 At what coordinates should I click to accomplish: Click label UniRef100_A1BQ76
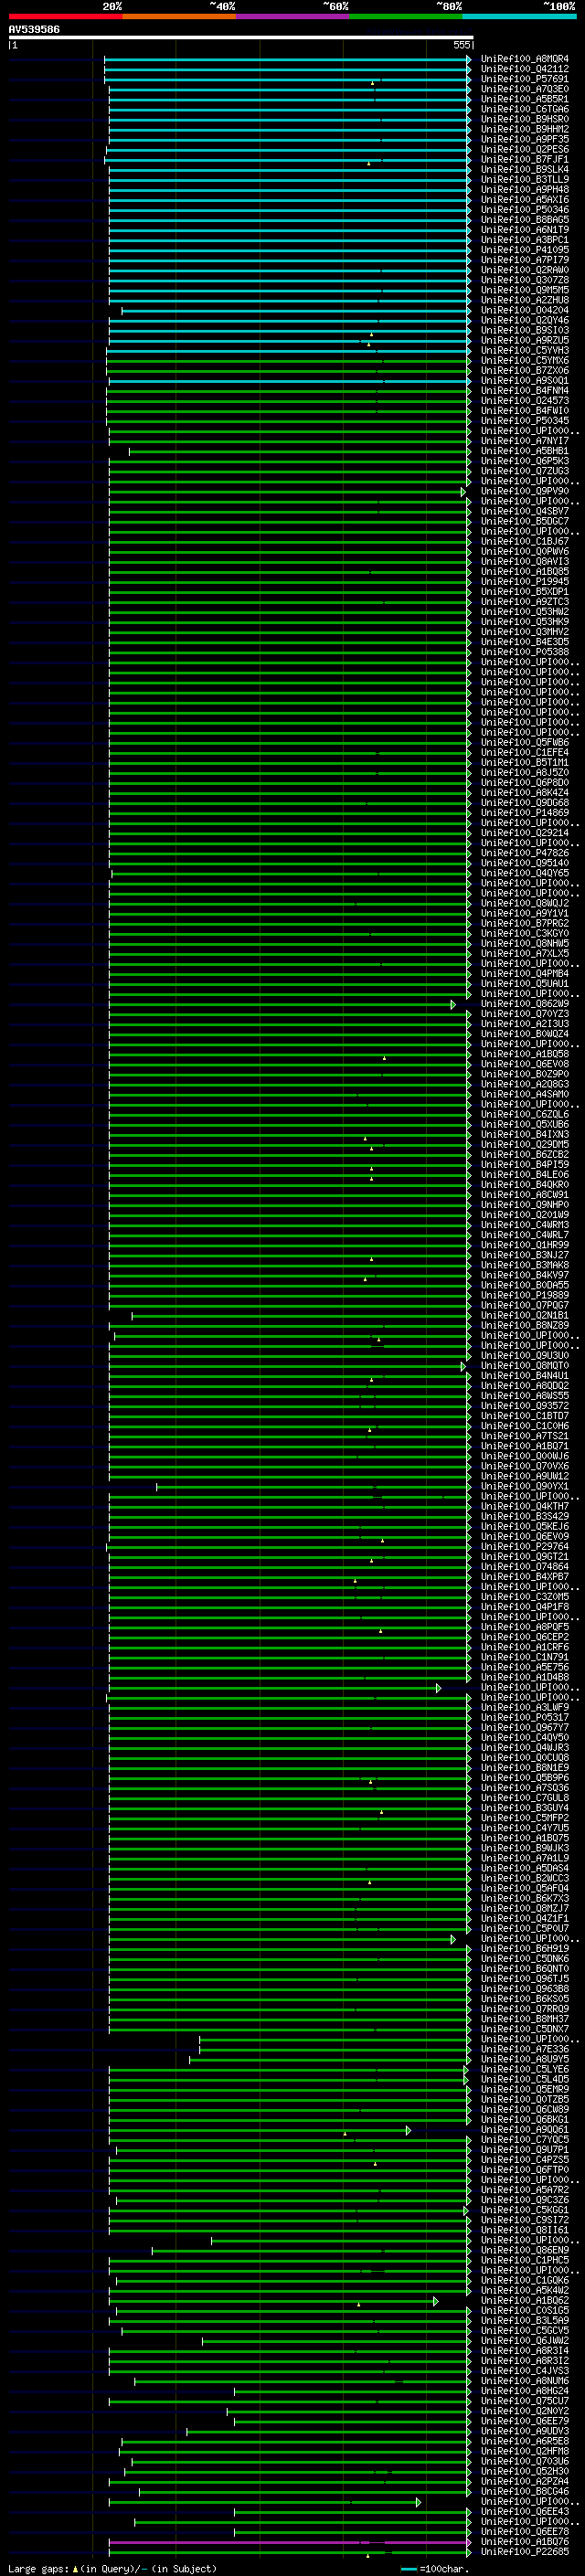[525, 2541]
